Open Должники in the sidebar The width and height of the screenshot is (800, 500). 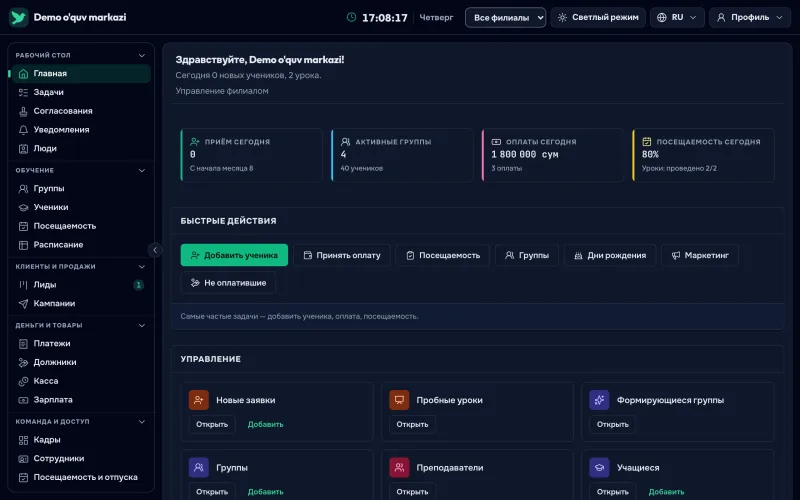pyautogui.click(x=81, y=362)
